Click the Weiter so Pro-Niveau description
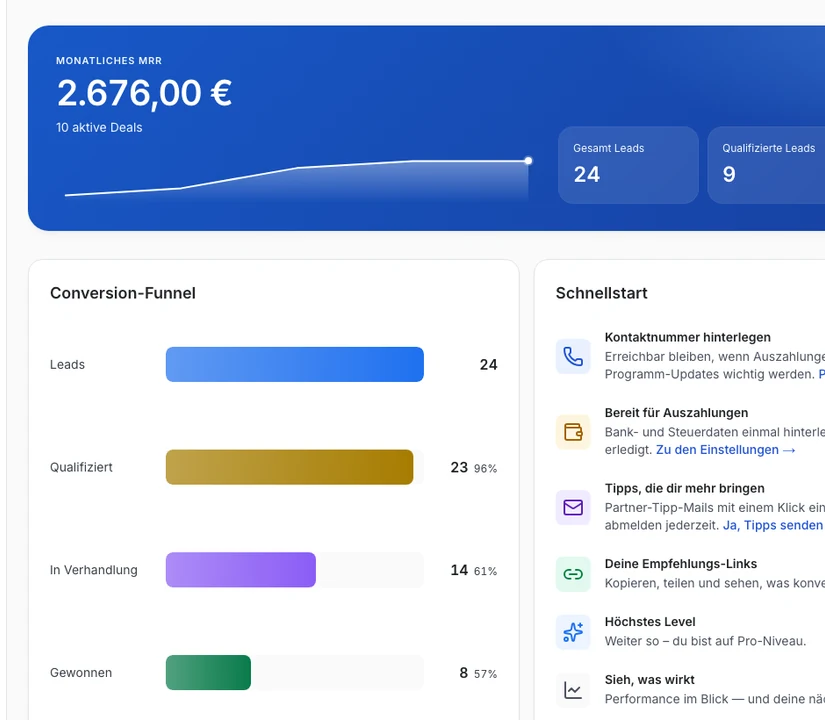Screen dimensions: 825x720 705,641
